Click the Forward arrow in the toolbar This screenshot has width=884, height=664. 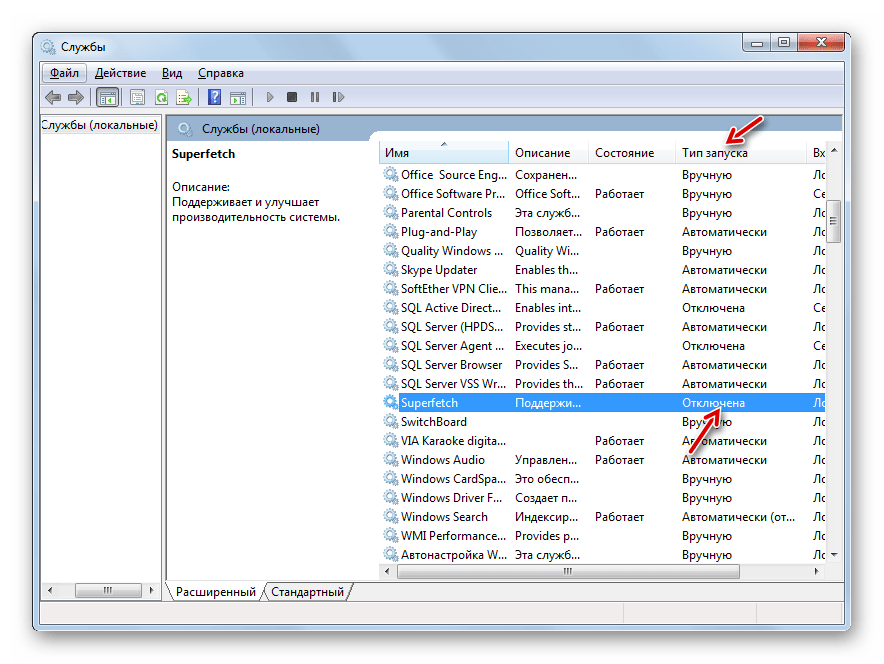(x=76, y=98)
